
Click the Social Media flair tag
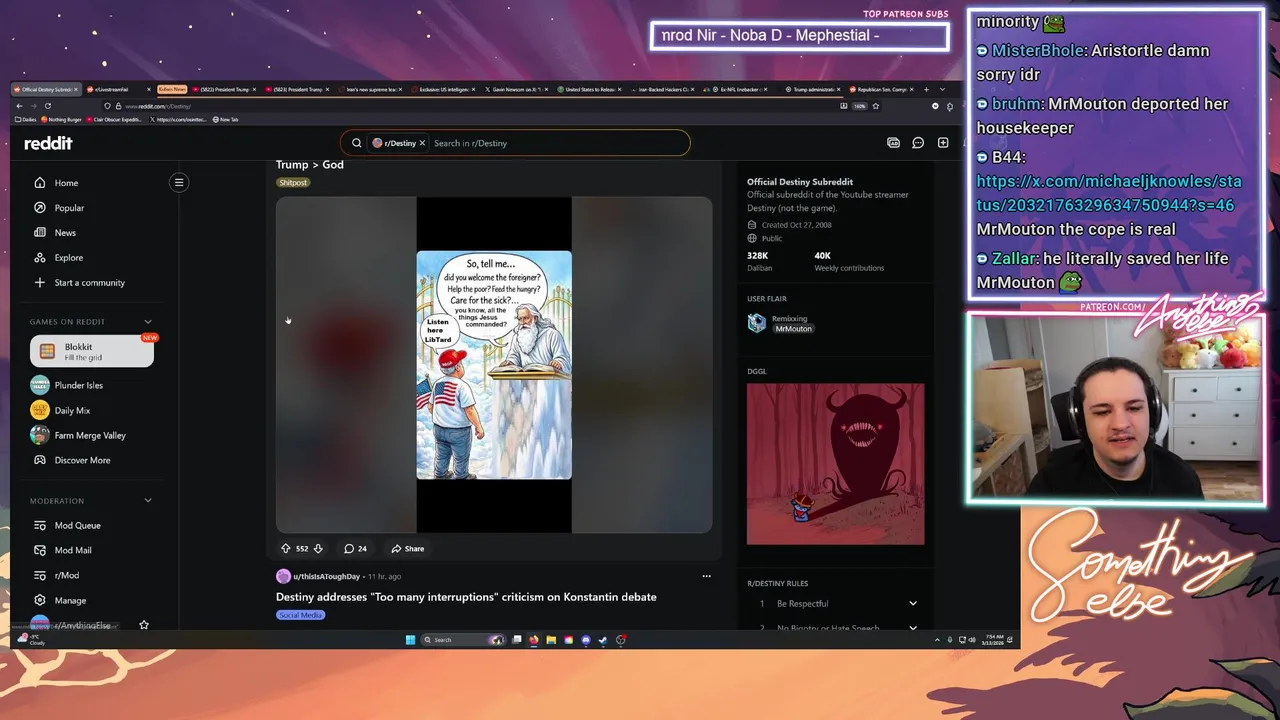(x=300, y=615)
